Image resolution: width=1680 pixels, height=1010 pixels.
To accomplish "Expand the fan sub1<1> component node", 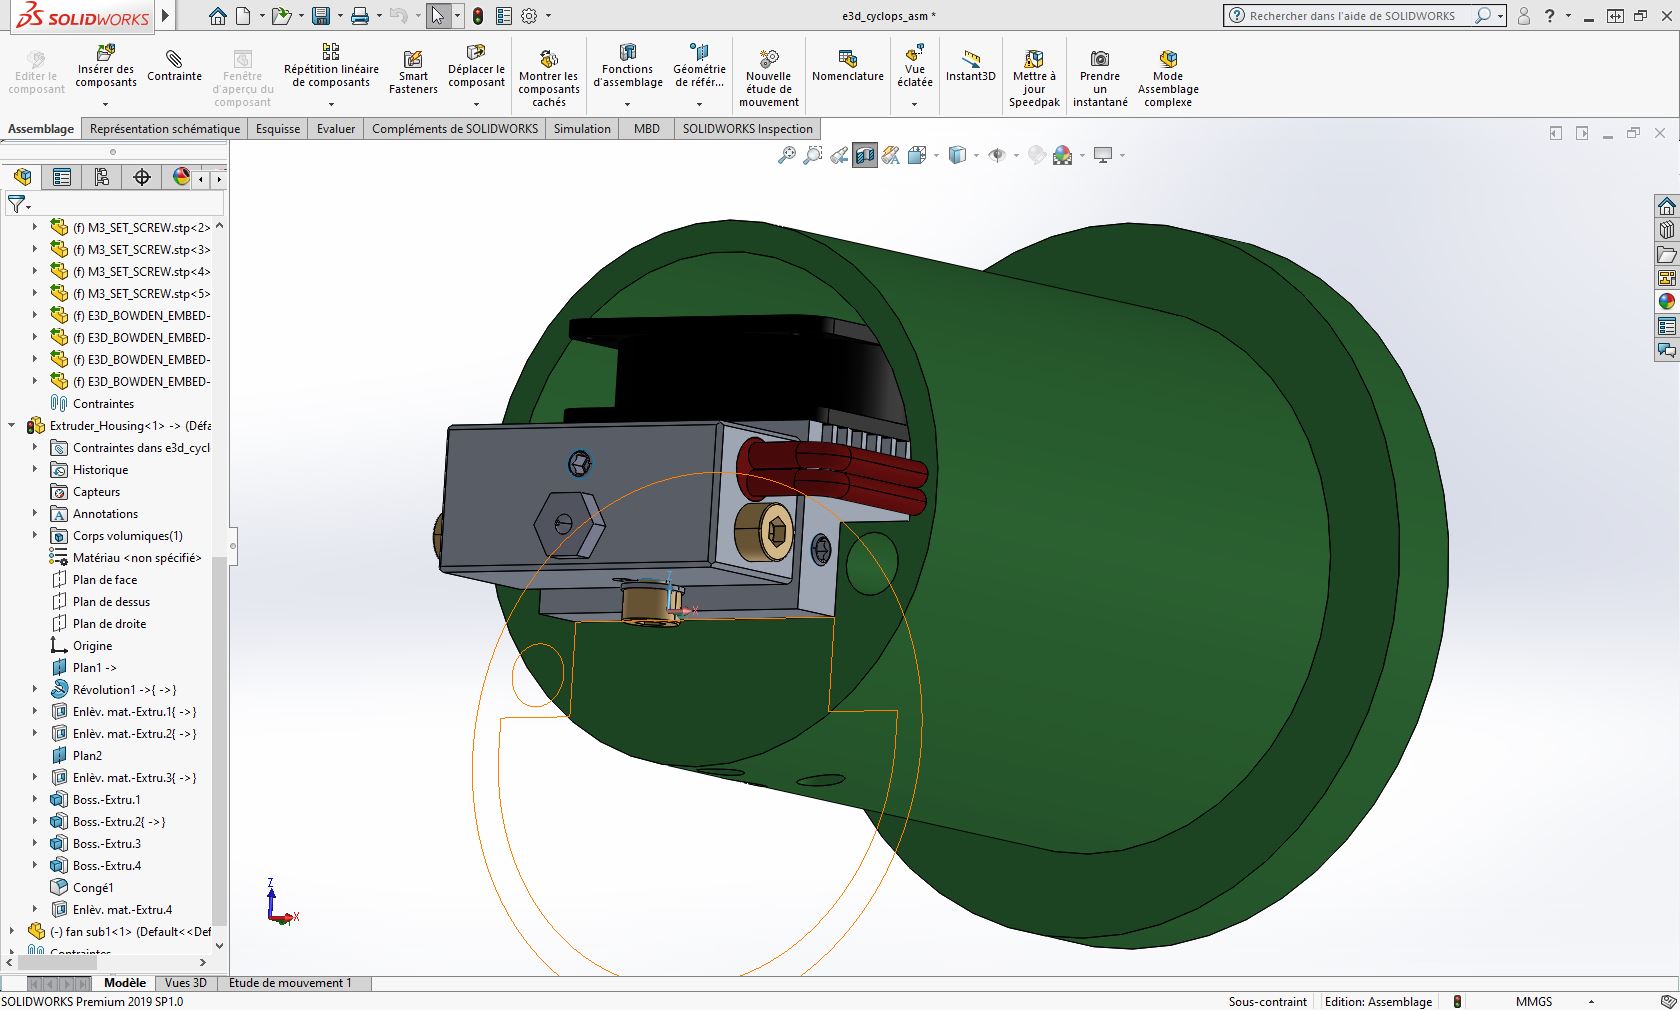I will (x=12, y=932).
